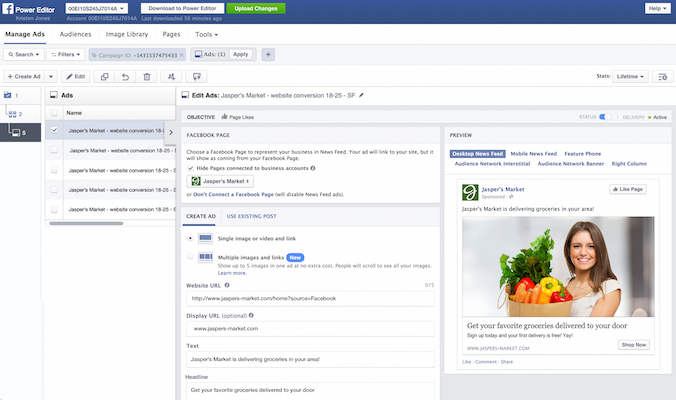Click the Create Ad button
The height and width of the screenshot is (400, 676).
point(24,77)
